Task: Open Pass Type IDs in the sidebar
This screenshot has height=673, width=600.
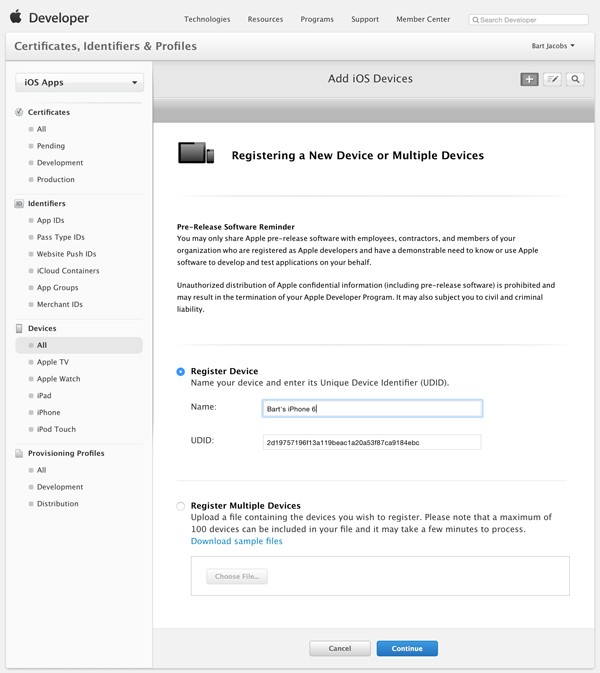Action: pos(61,237)
